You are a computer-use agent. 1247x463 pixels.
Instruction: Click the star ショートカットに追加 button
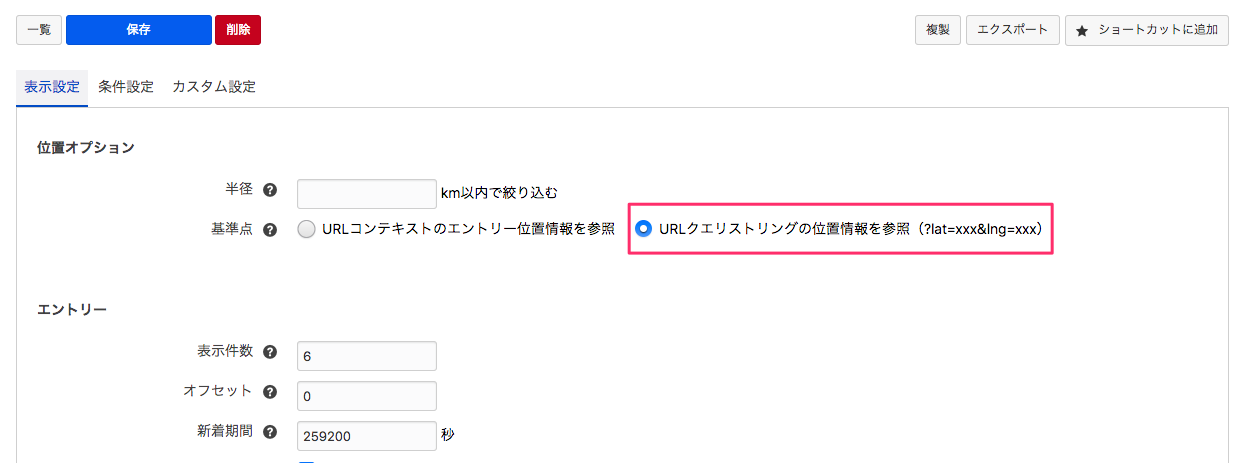(x=1146, y=30)
